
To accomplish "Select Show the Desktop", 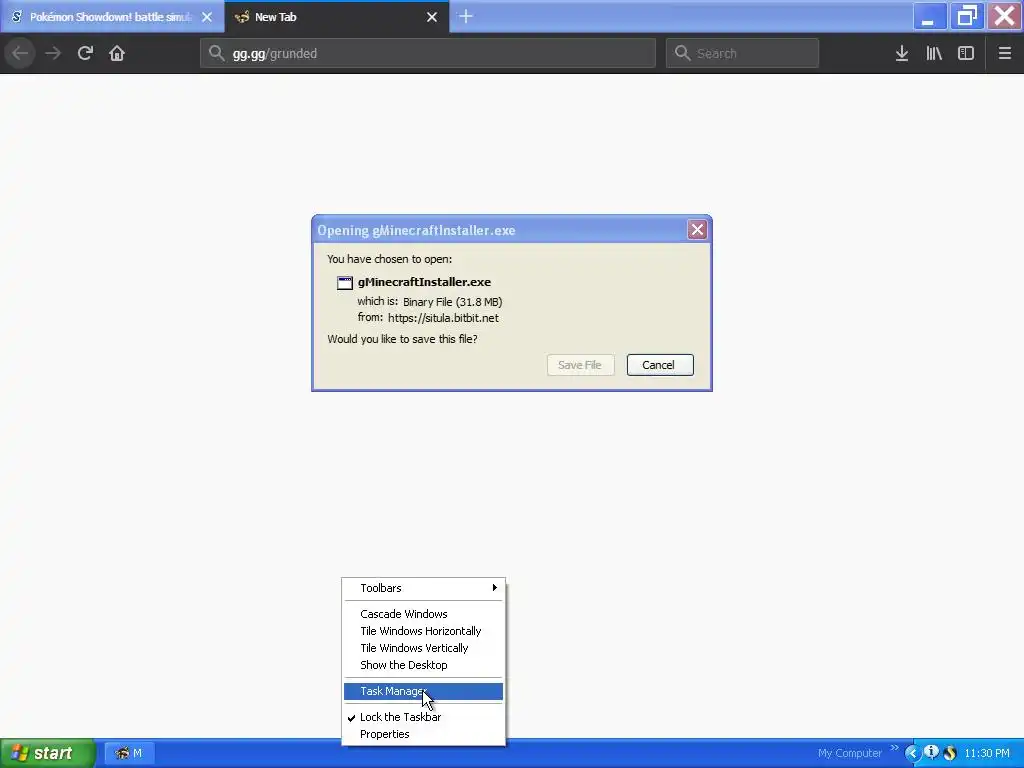I will tap(423, 665).
